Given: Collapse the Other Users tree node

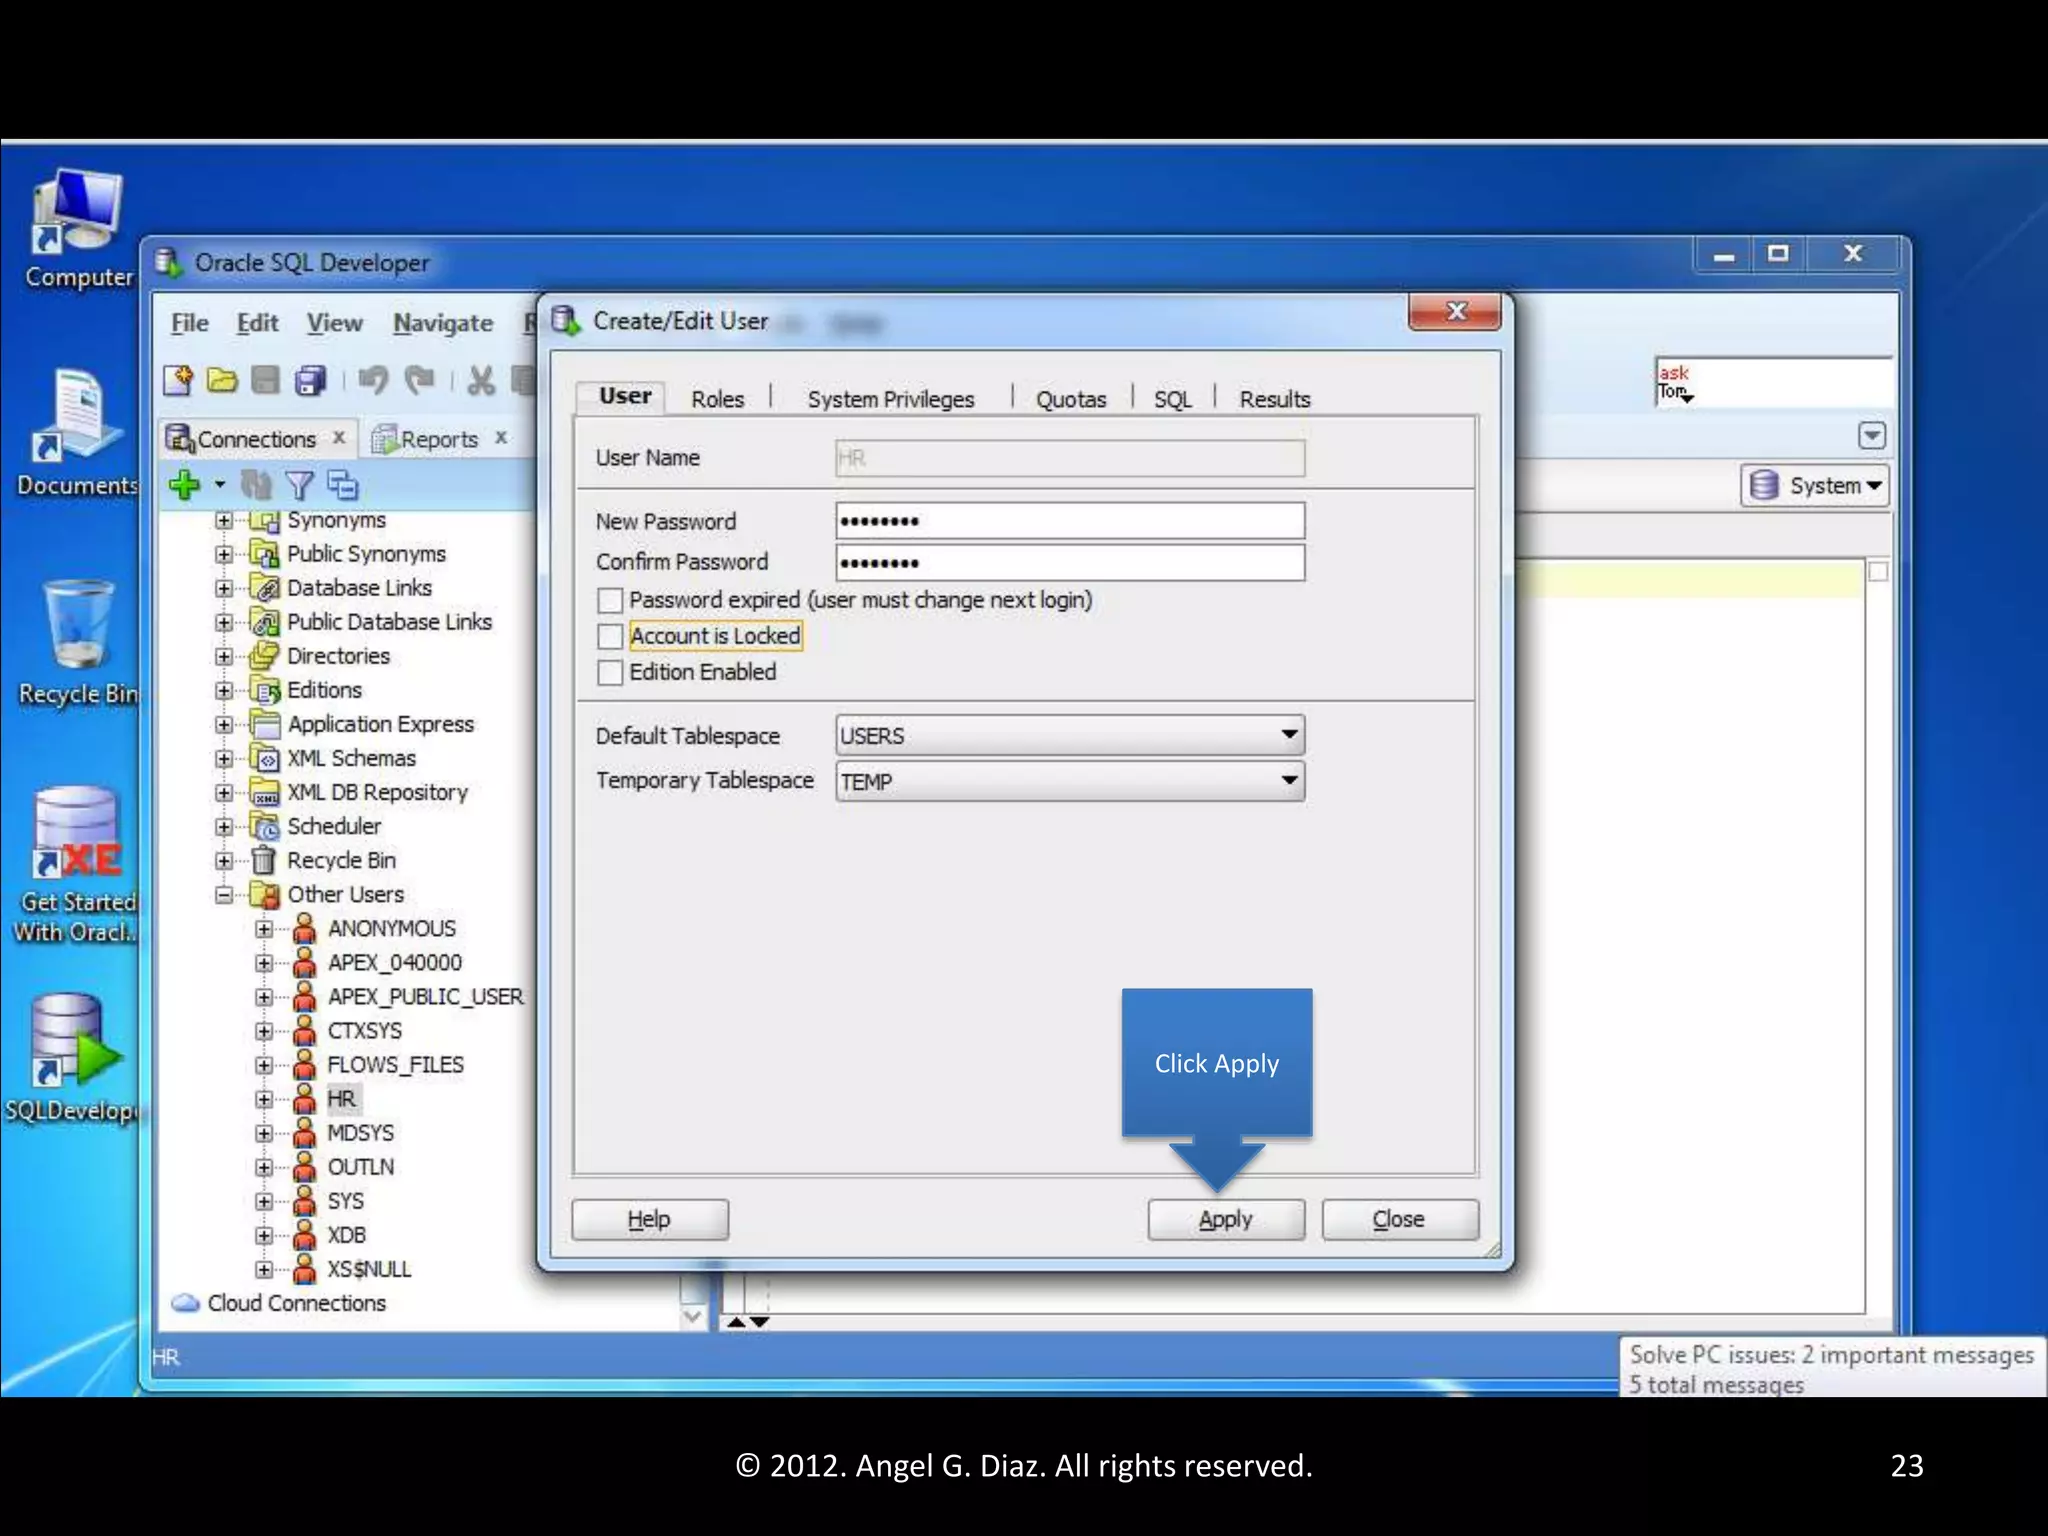Looking at the screenshot, I should tap(224, 894).
